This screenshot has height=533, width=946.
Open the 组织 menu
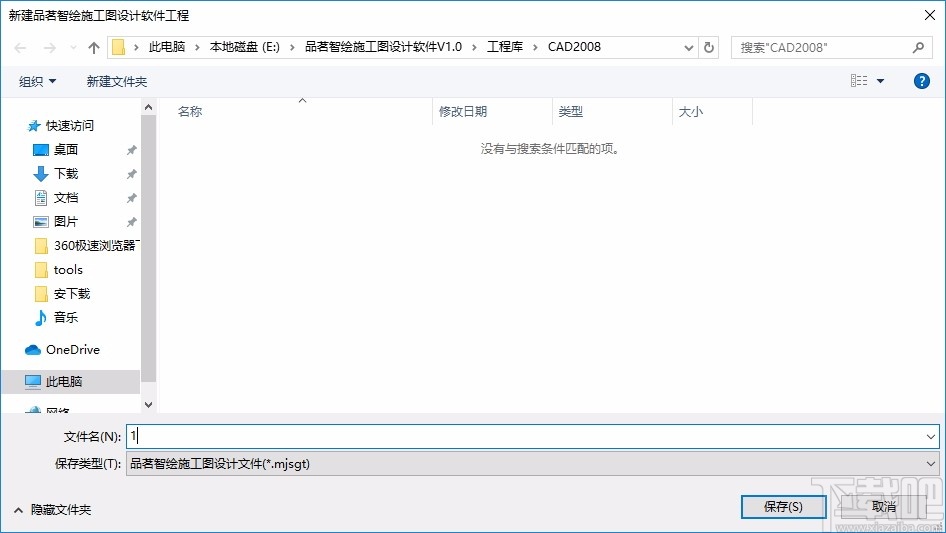(37, 81)
